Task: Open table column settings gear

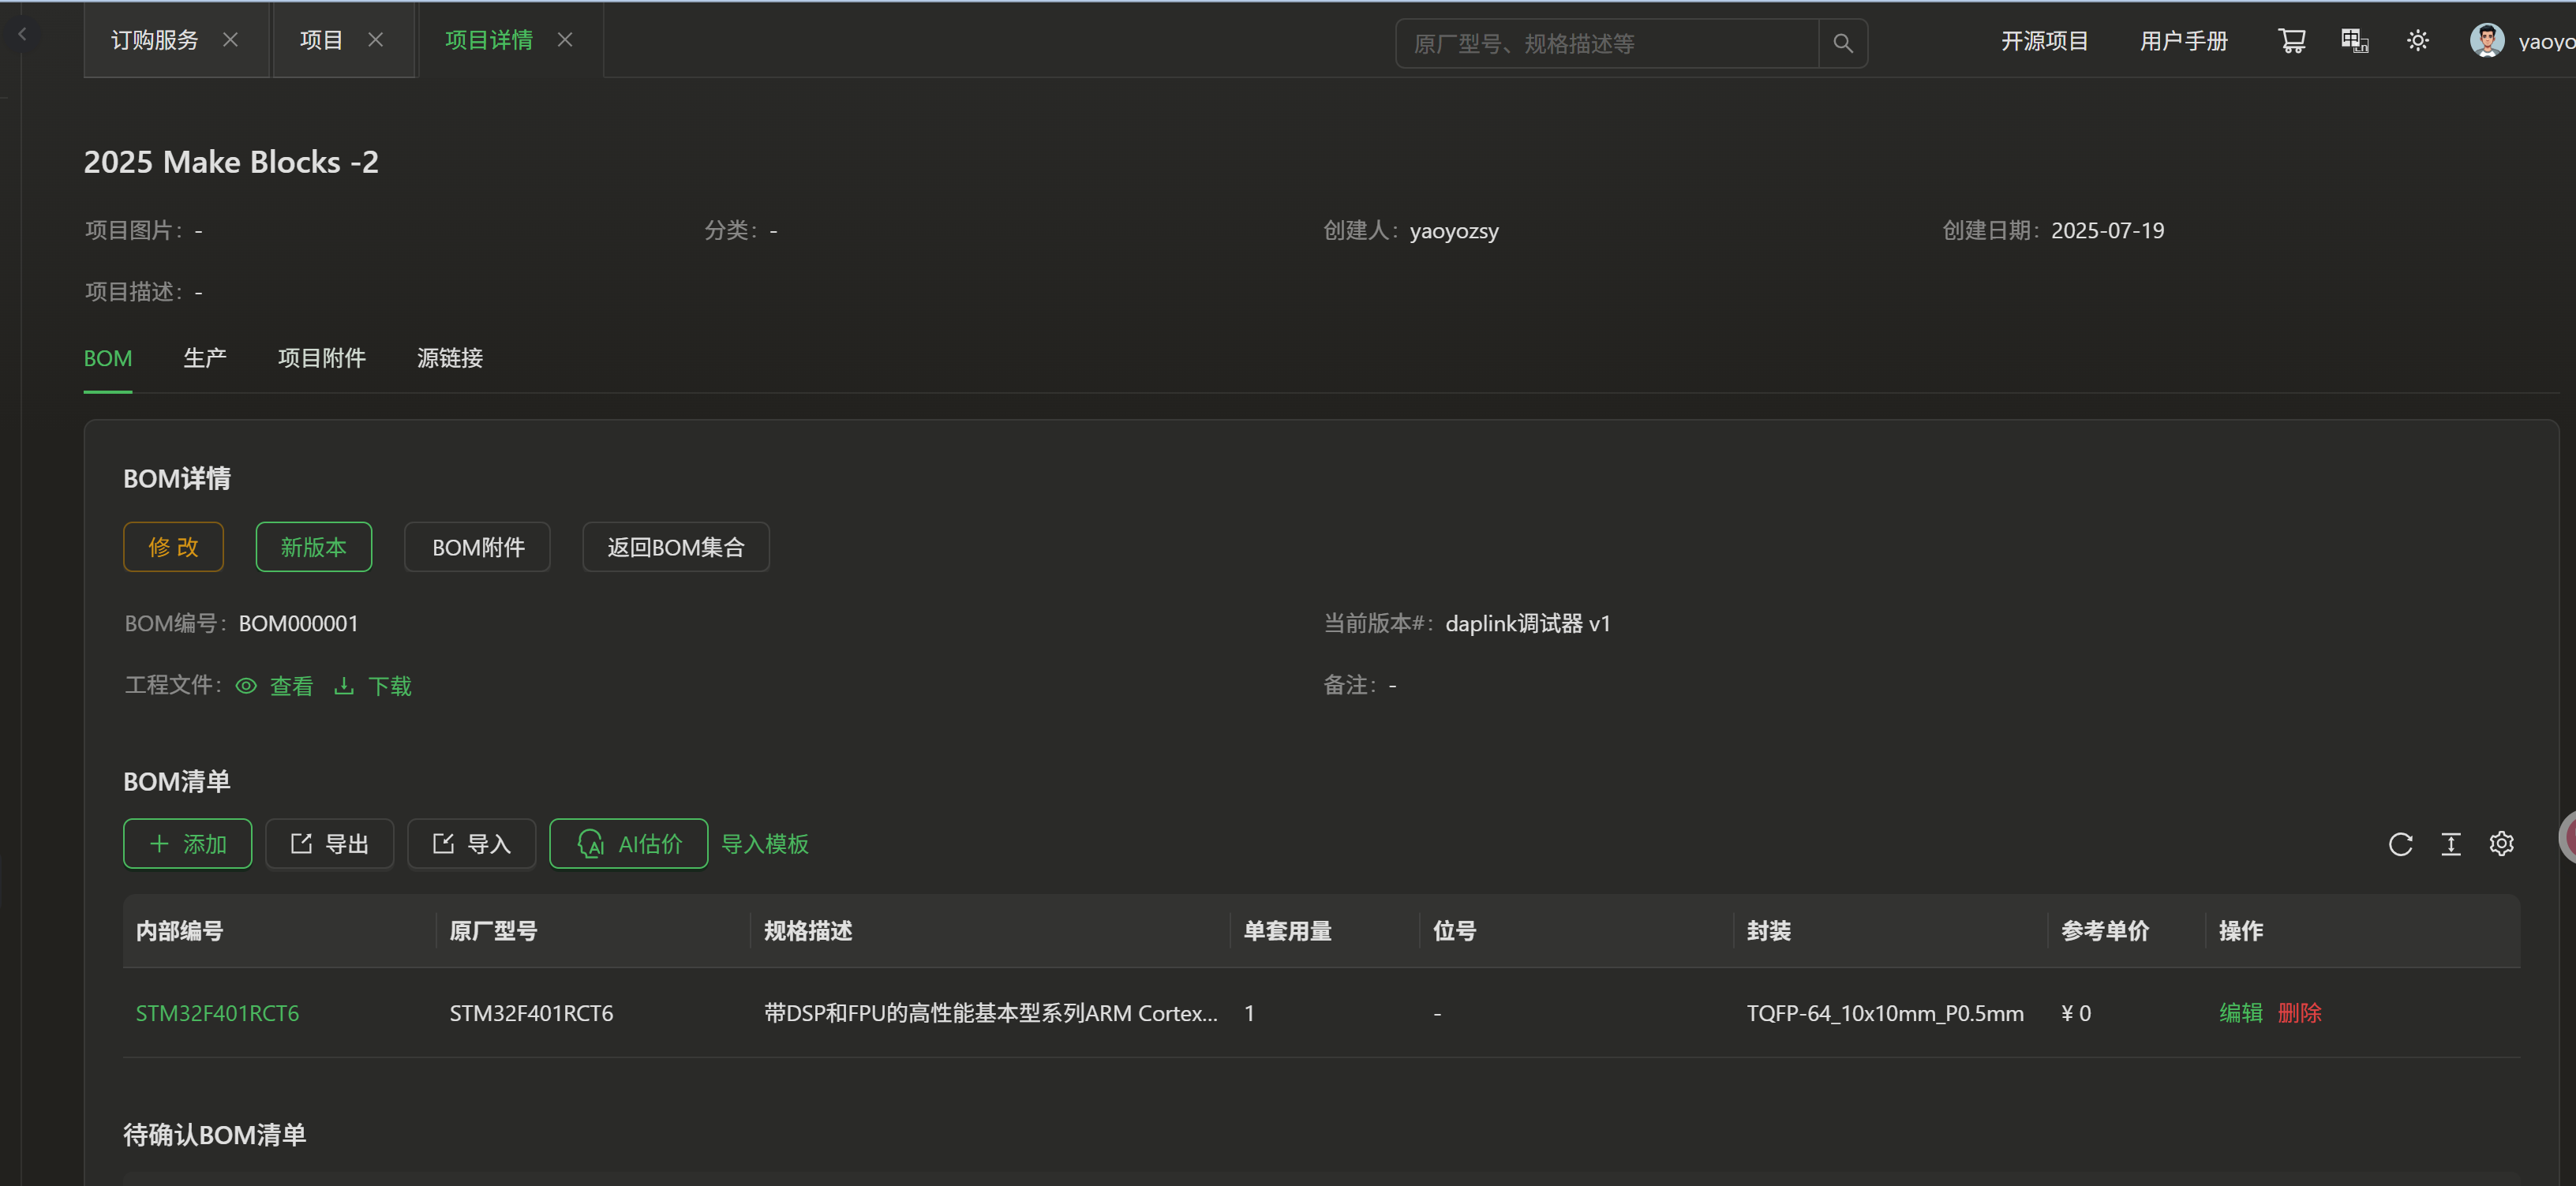Action: pos(2501,844)
